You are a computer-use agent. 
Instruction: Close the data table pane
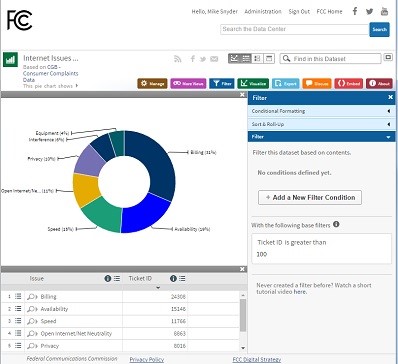242,269
